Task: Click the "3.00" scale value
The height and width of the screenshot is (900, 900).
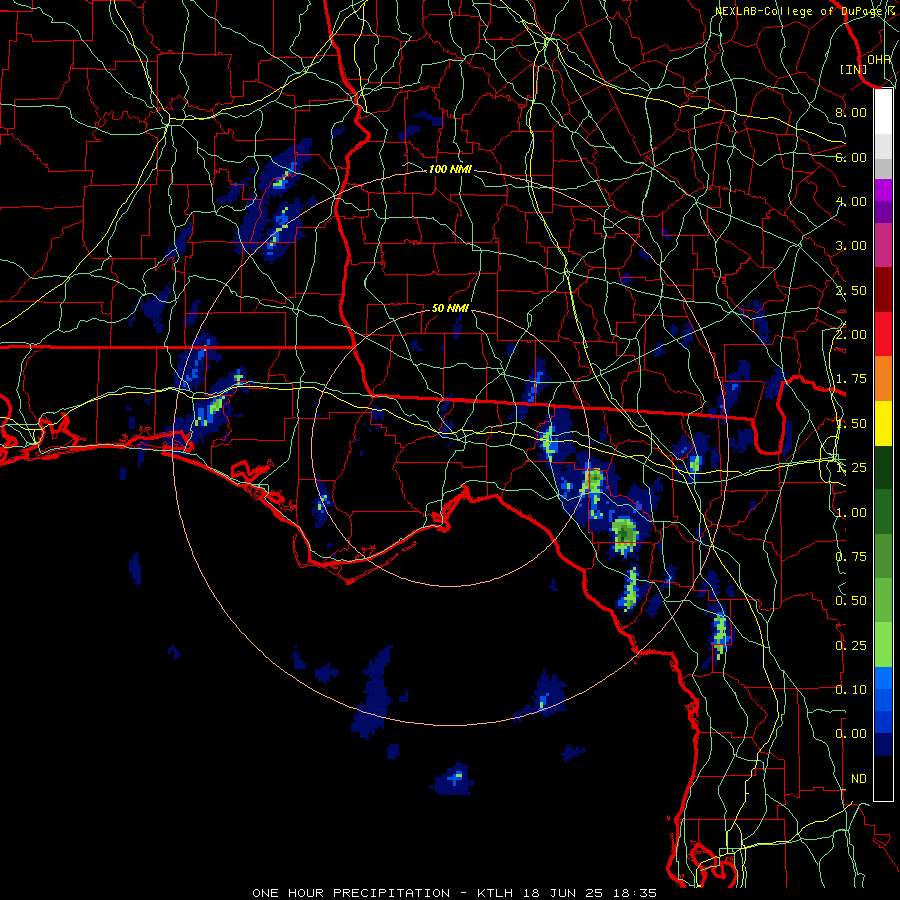Action: (x=851, y=246)
